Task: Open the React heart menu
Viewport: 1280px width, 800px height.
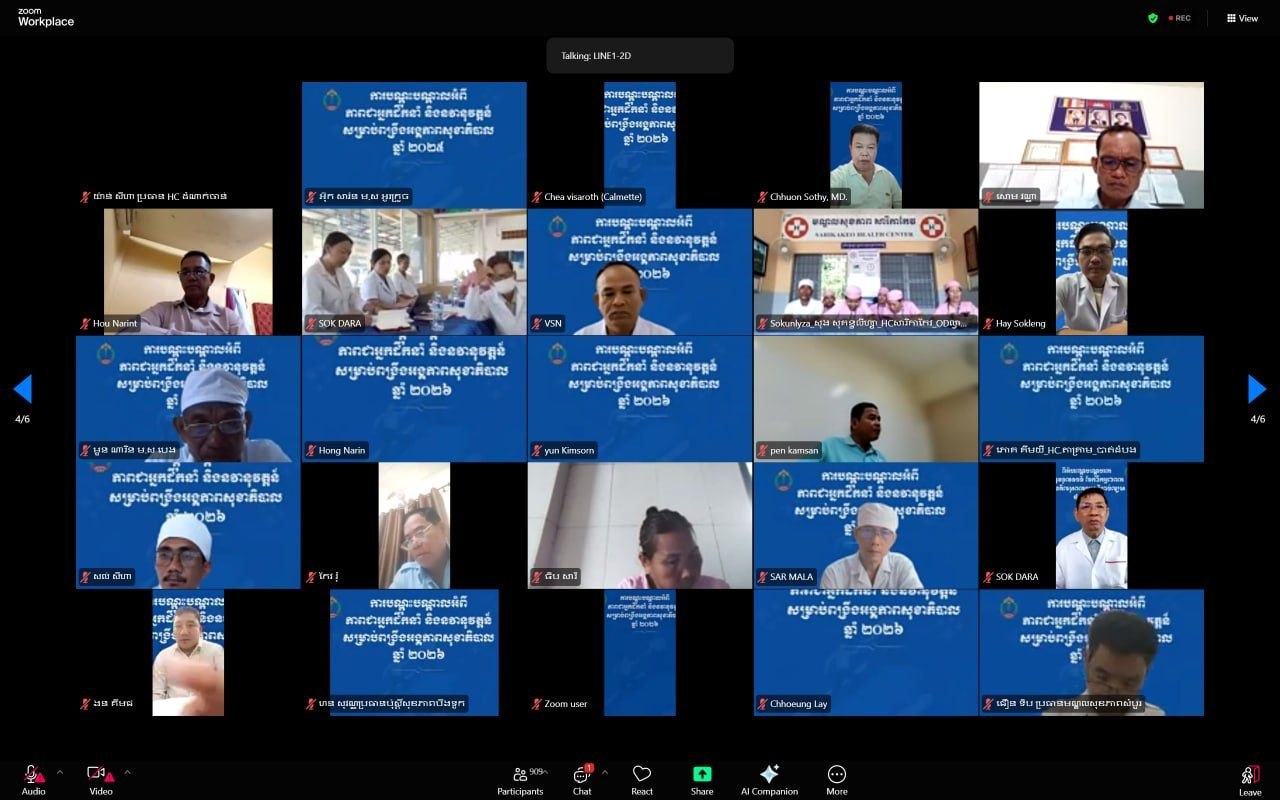Action: pyautogui.click(x=642, y=780)
